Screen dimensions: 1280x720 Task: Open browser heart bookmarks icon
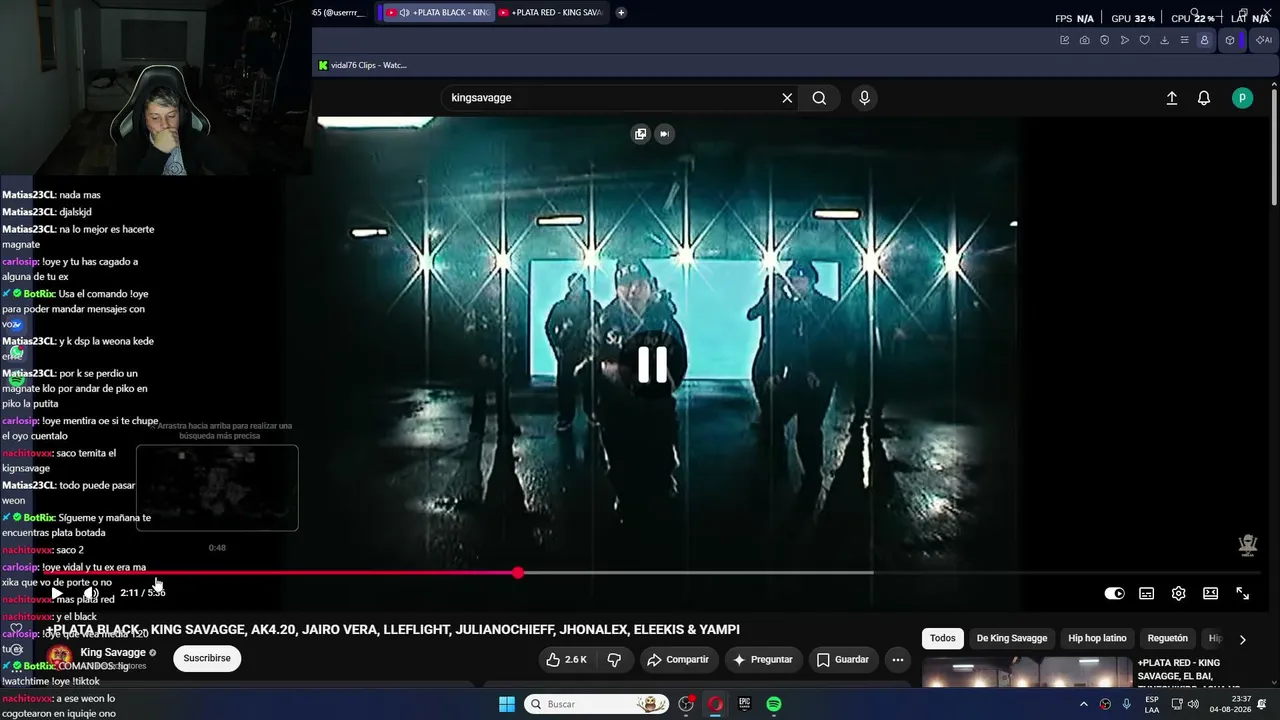(x=1144, y=40)
